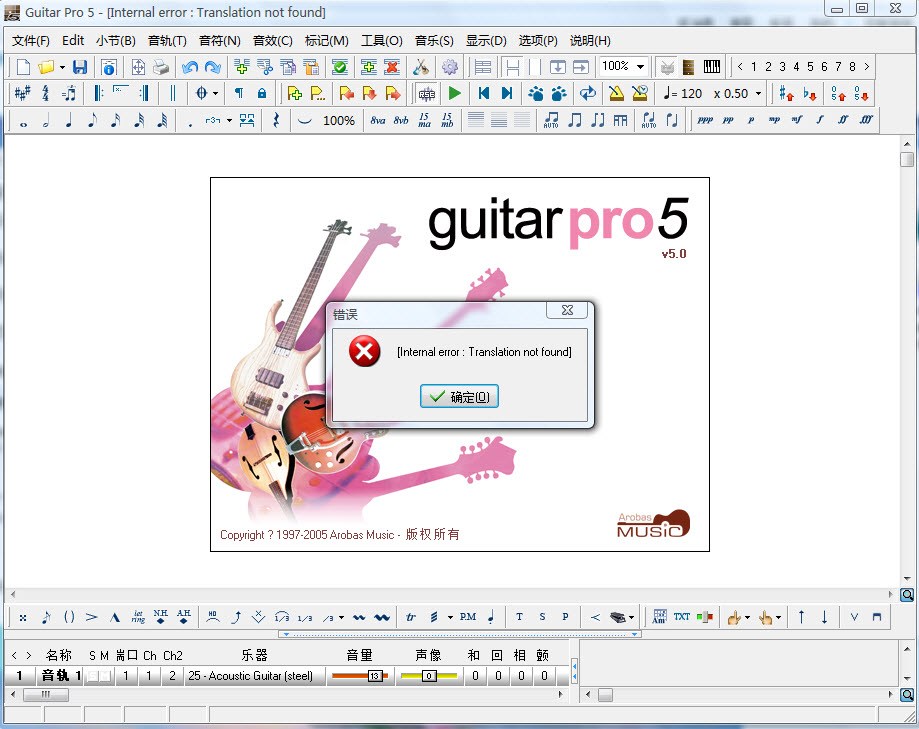Image resolution: width=919 pixels, height=729 pixels.
Task: Close the 错误 error dialog
Action: 567,310
